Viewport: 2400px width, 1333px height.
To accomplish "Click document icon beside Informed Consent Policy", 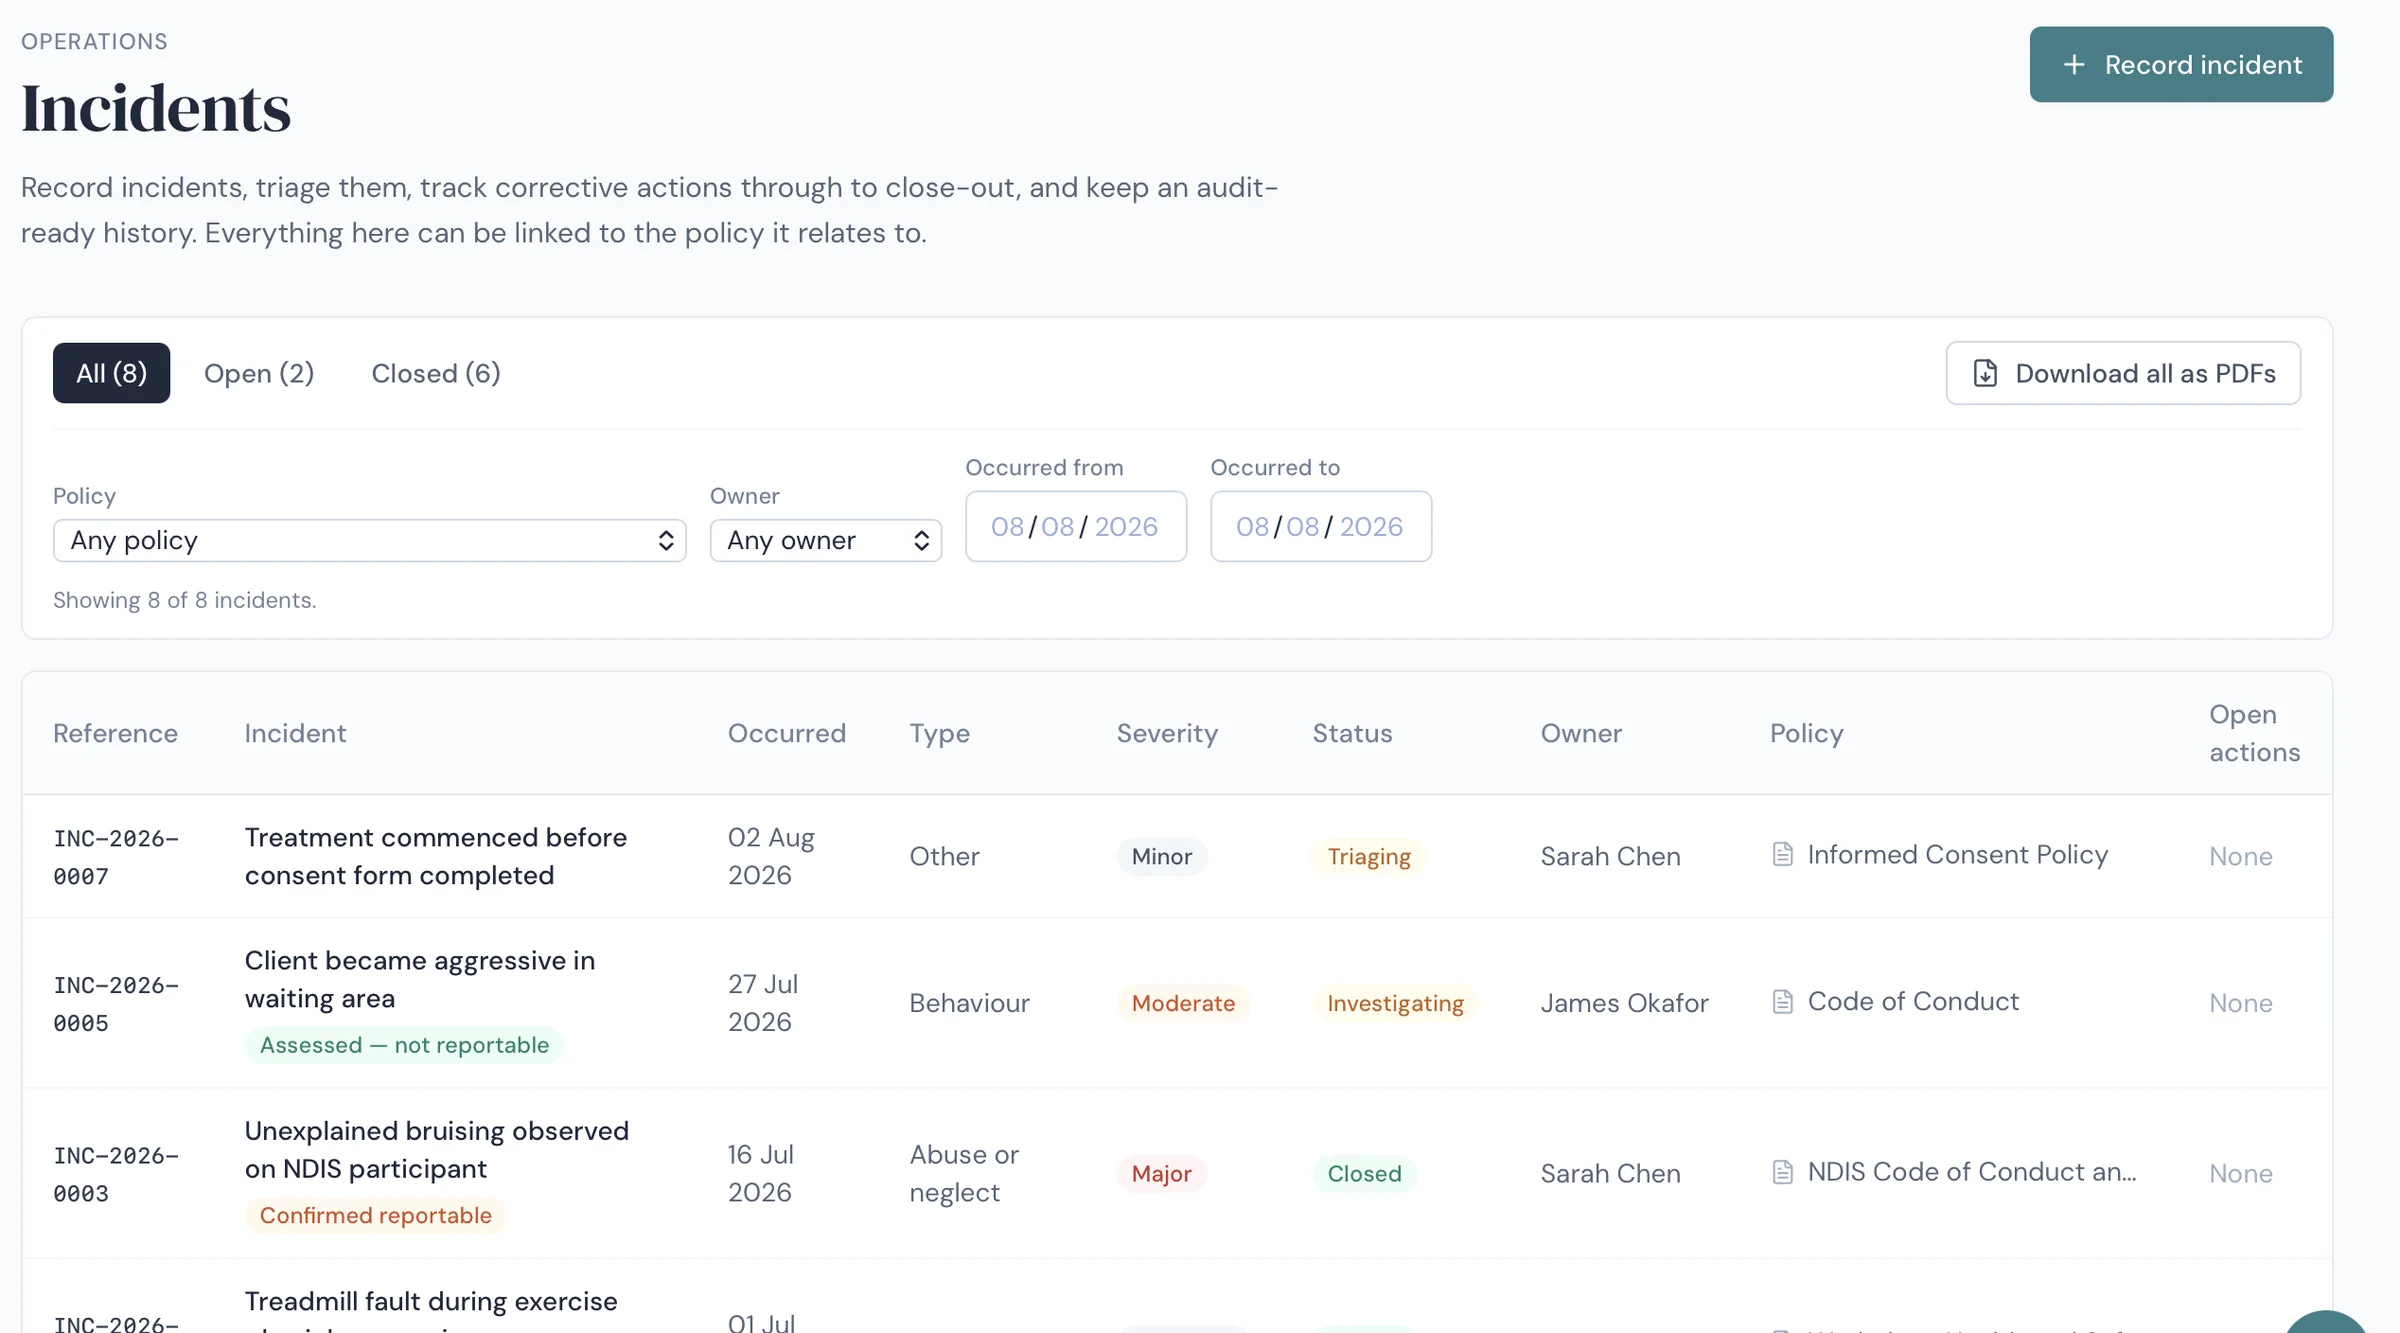I will click(x=1782, y=854).
